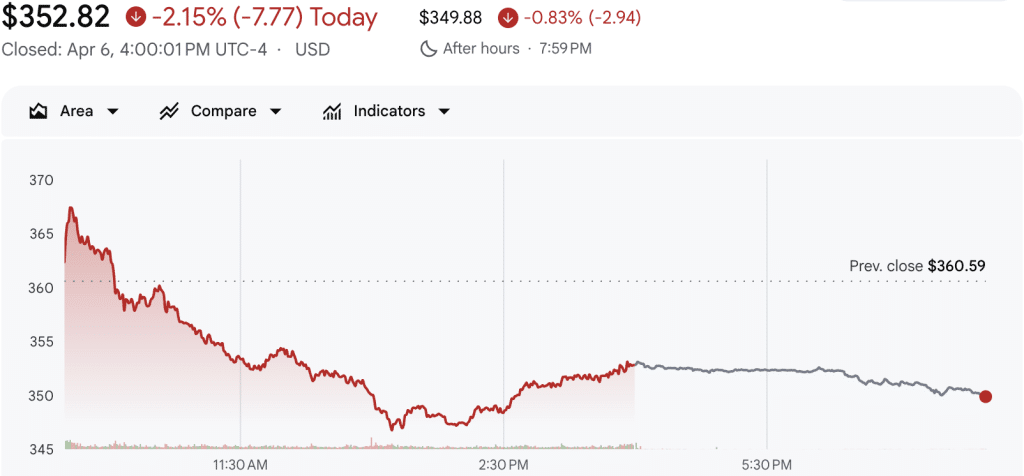Click the 5:30 PM time axis label
This screenshot has height=476, width=1024.
(767, 465)
